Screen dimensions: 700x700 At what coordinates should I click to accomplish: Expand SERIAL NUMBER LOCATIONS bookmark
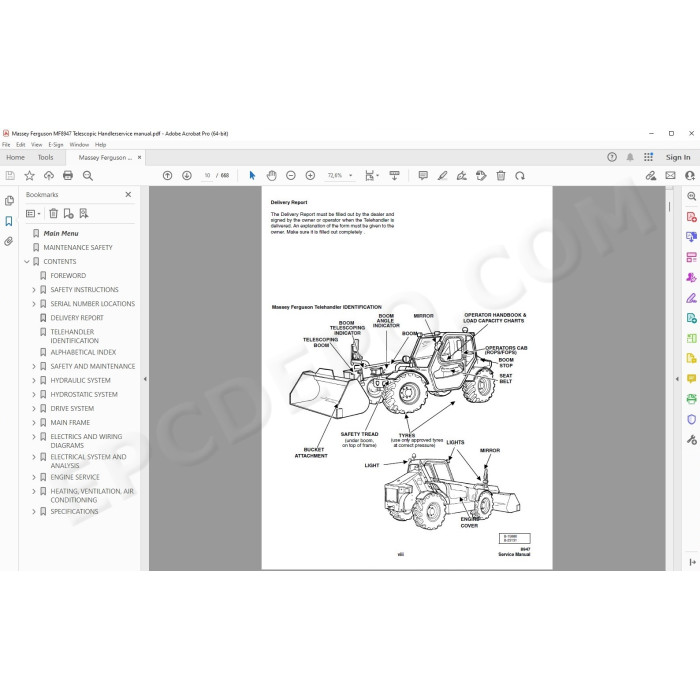pos(34,304)
